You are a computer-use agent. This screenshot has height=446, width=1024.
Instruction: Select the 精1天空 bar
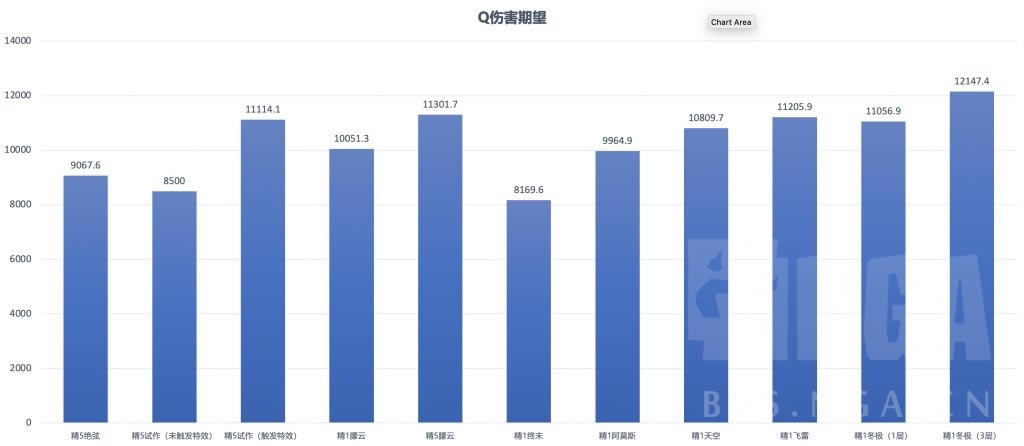706,276
